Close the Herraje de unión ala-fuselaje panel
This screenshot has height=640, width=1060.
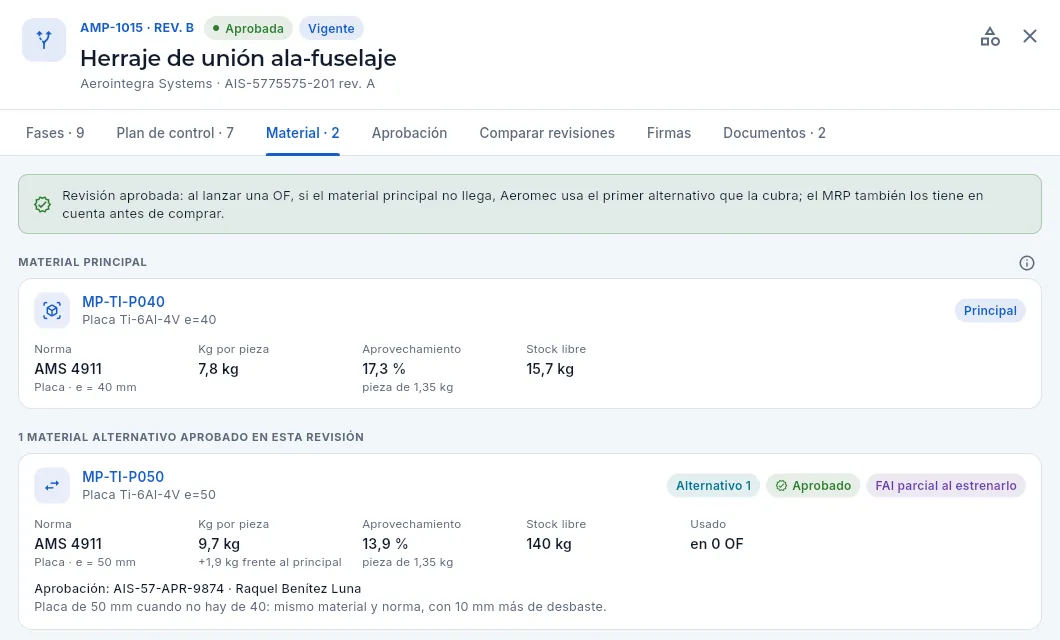[x=1030, y=36]
